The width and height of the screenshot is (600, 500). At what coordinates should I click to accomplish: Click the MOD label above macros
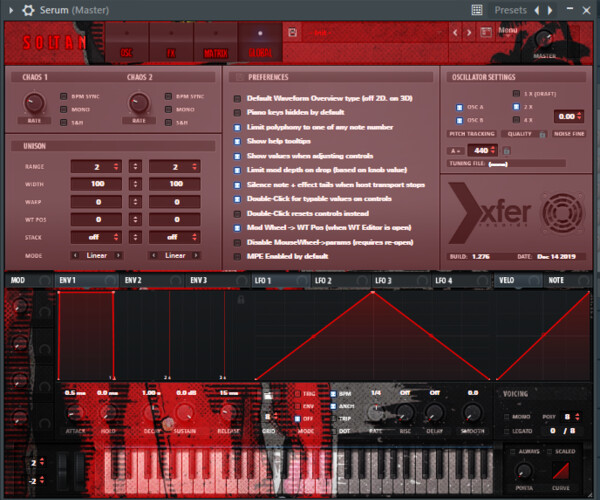pyautogui.click(x=18, y=280)
